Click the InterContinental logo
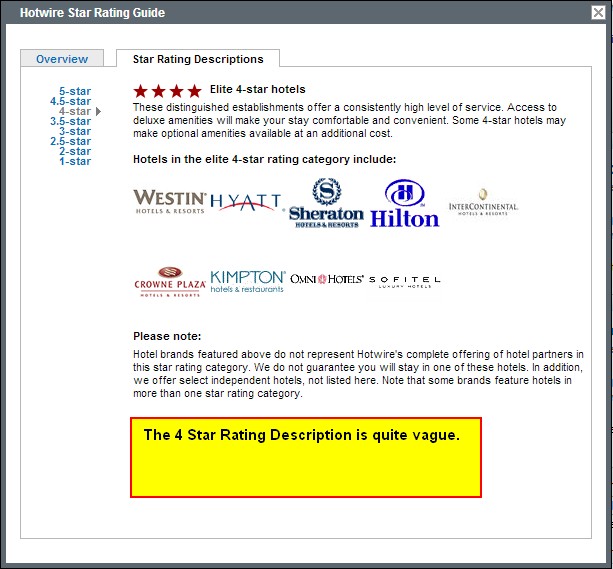Viewport: 613px width, 569px height. [483, 203]
